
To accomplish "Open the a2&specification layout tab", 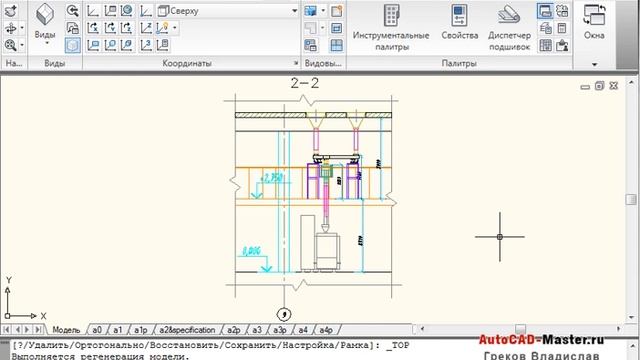I will (187, 330).
